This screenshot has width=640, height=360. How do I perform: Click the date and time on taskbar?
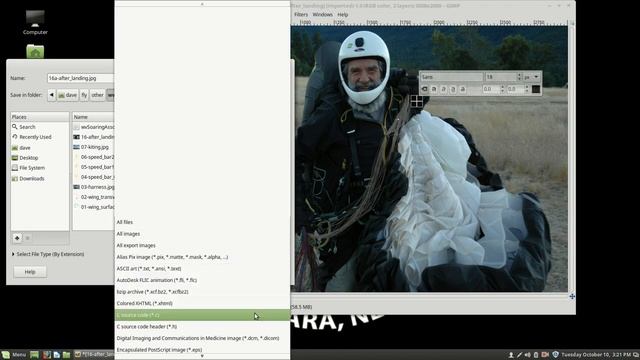(596, 355)
